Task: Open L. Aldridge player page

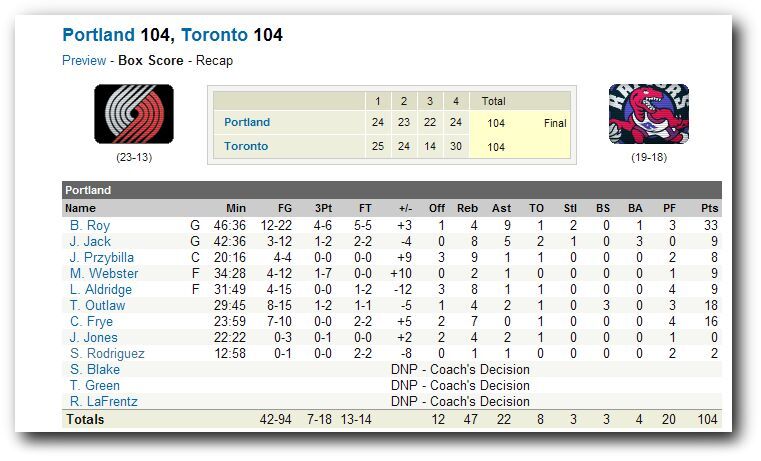Action: tap(101, 289)
